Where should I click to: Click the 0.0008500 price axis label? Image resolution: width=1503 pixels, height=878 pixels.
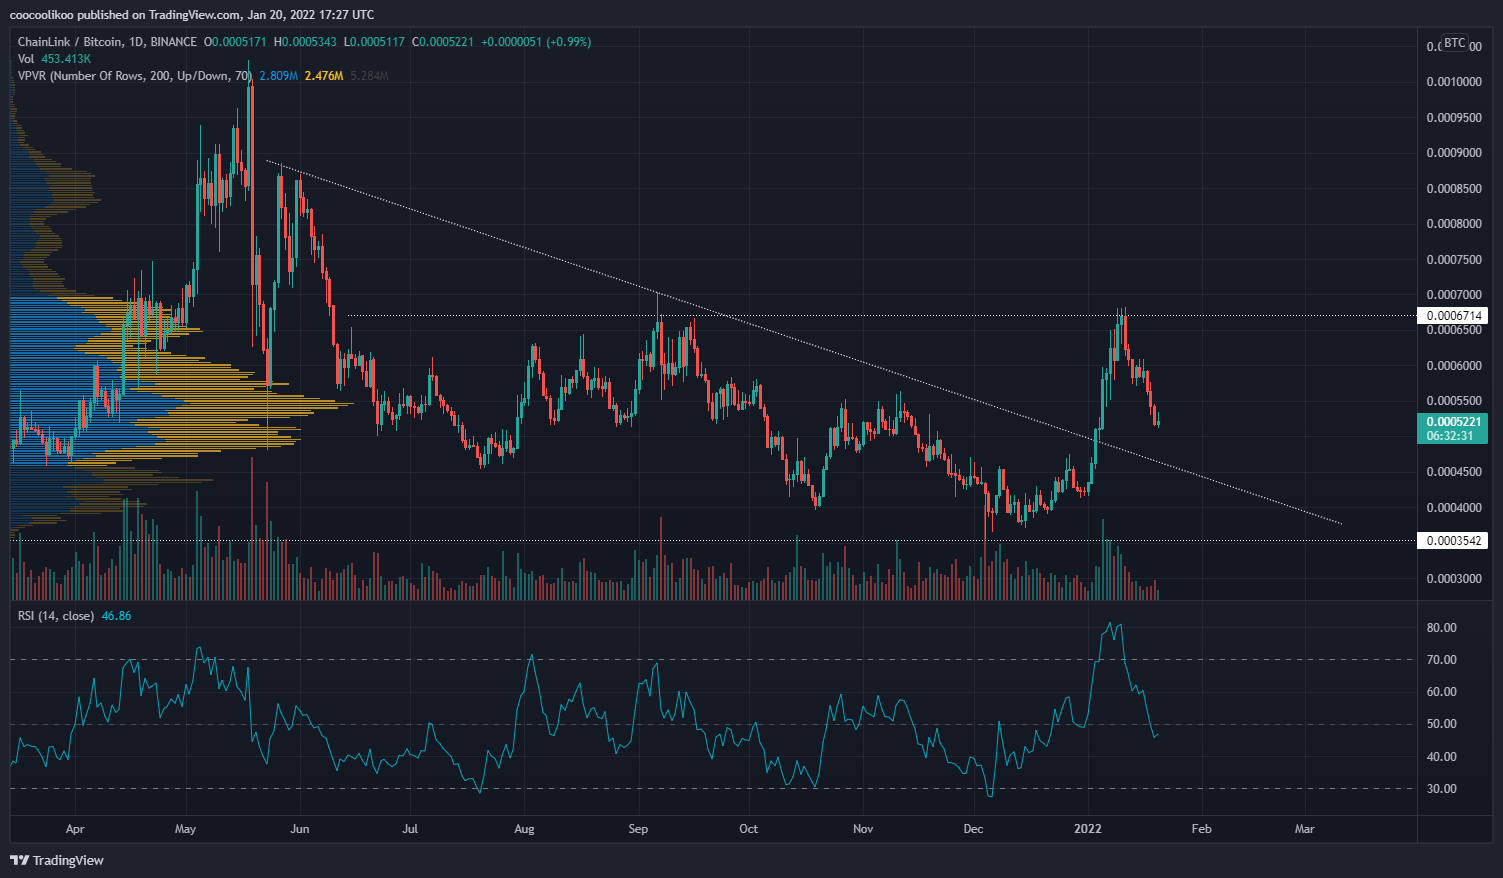coord(1454,189)
